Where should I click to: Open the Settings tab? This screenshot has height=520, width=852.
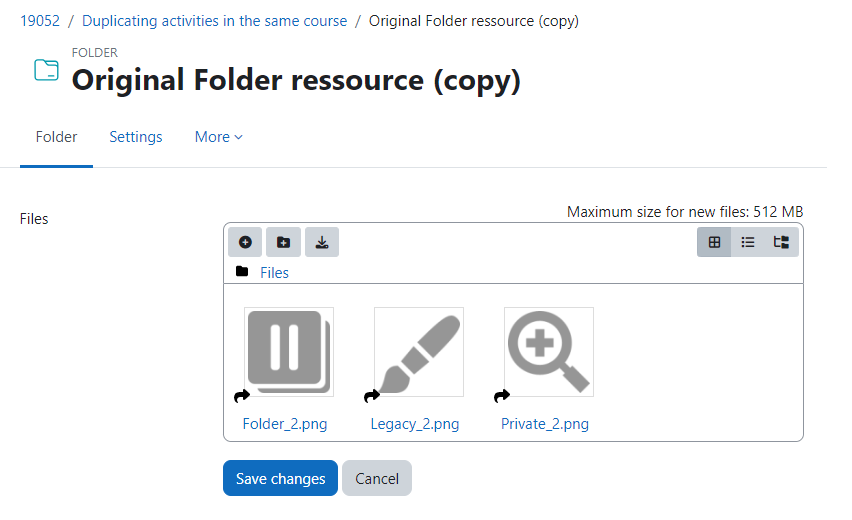136,137
